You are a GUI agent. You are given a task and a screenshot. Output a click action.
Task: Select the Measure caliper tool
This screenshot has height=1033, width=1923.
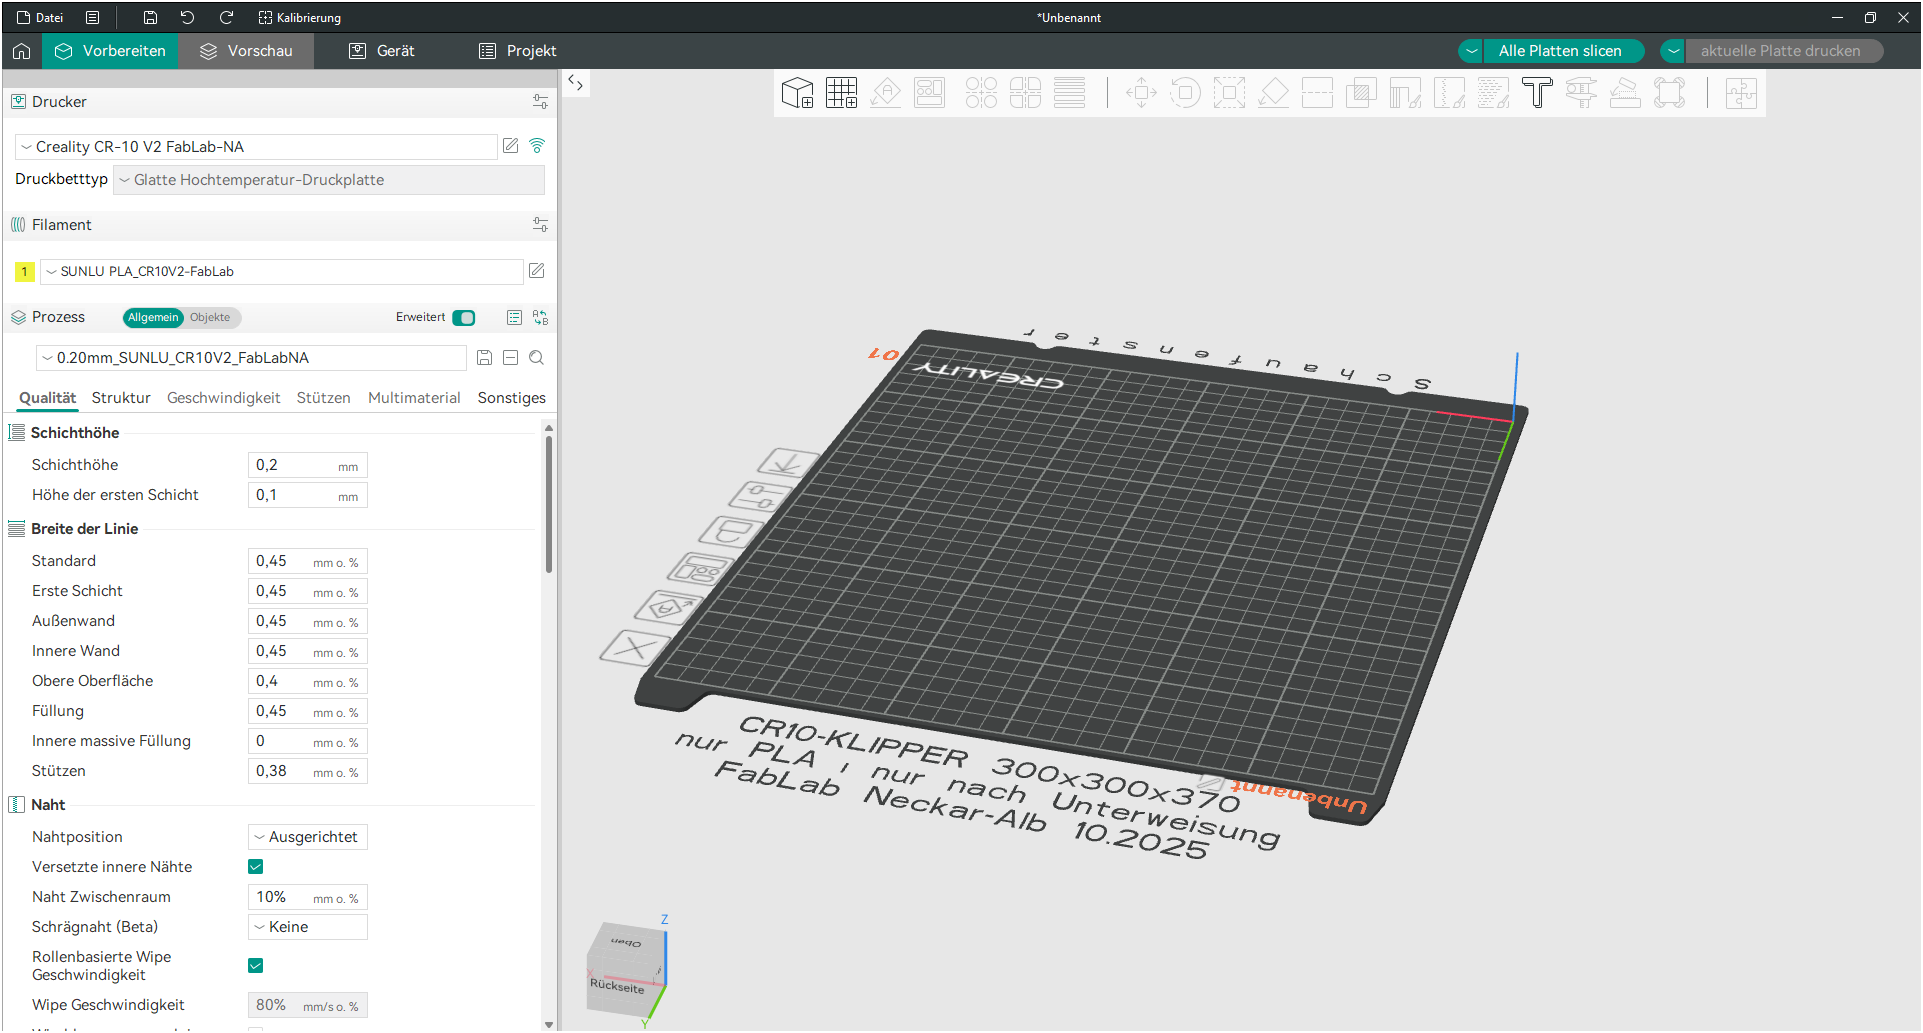click(1581, 93)
